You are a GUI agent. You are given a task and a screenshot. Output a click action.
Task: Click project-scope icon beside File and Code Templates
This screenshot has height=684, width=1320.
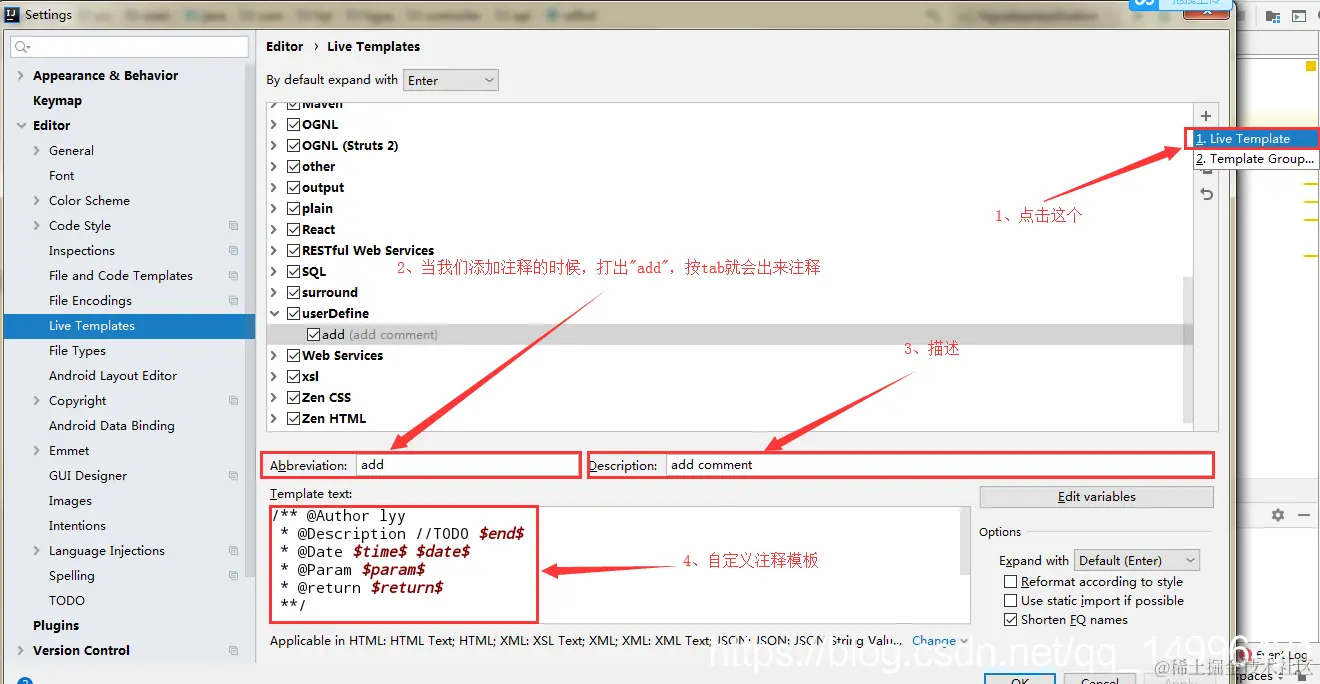234,276
